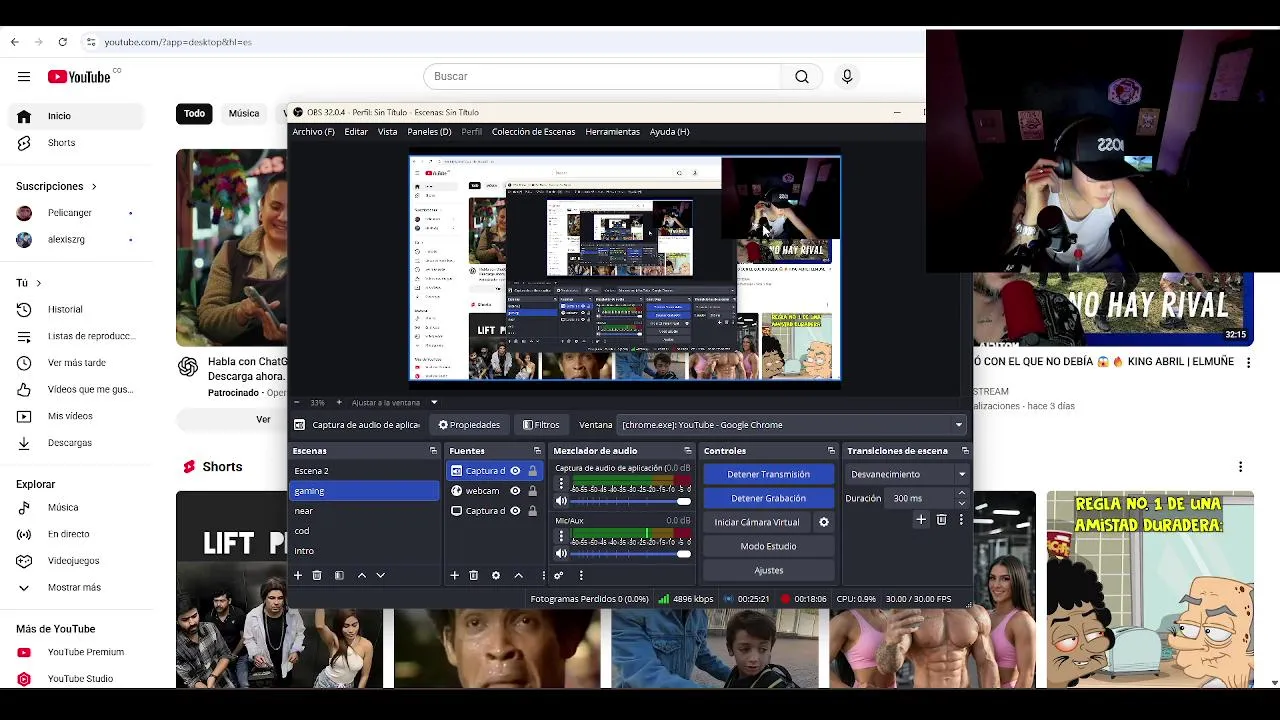Open the Colección de Escenas menu
Viewport: 1280px width, 720px height.
pyautogui.click(x=533, y=132)
